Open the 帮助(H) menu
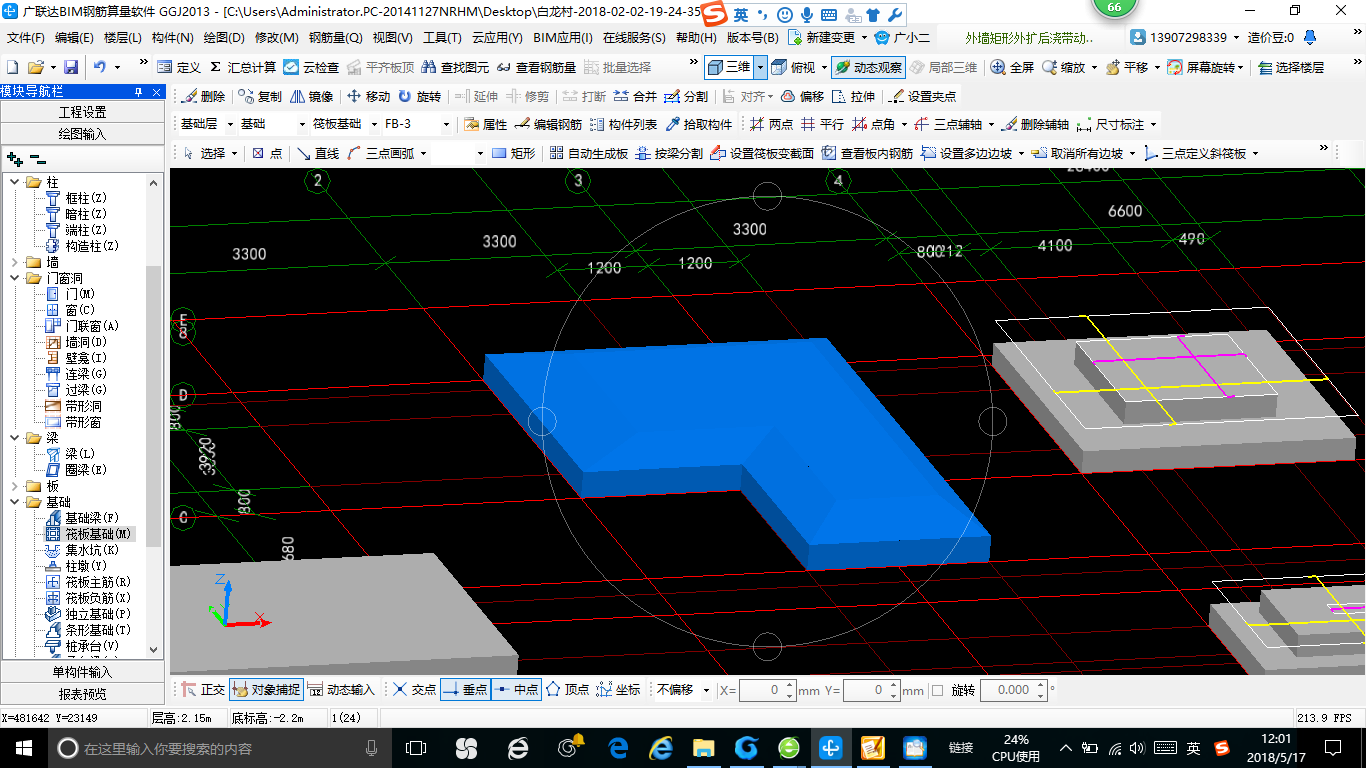 [x=696, y=38]
